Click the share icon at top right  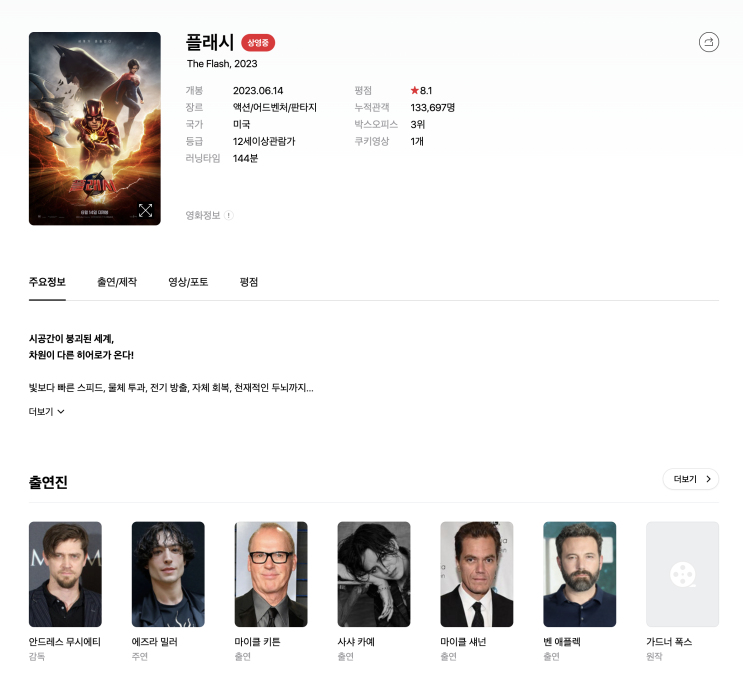click(x=708, y=42)
